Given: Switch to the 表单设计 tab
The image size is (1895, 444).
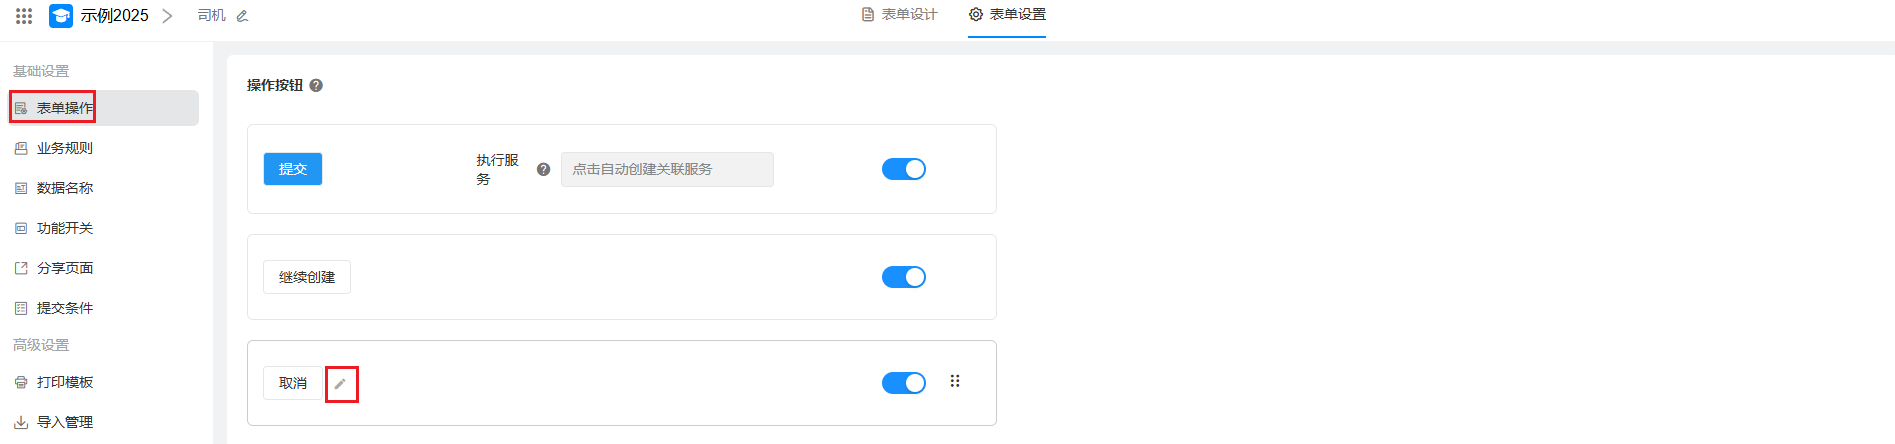Looking at the screenshot, I should coord(900,15).
